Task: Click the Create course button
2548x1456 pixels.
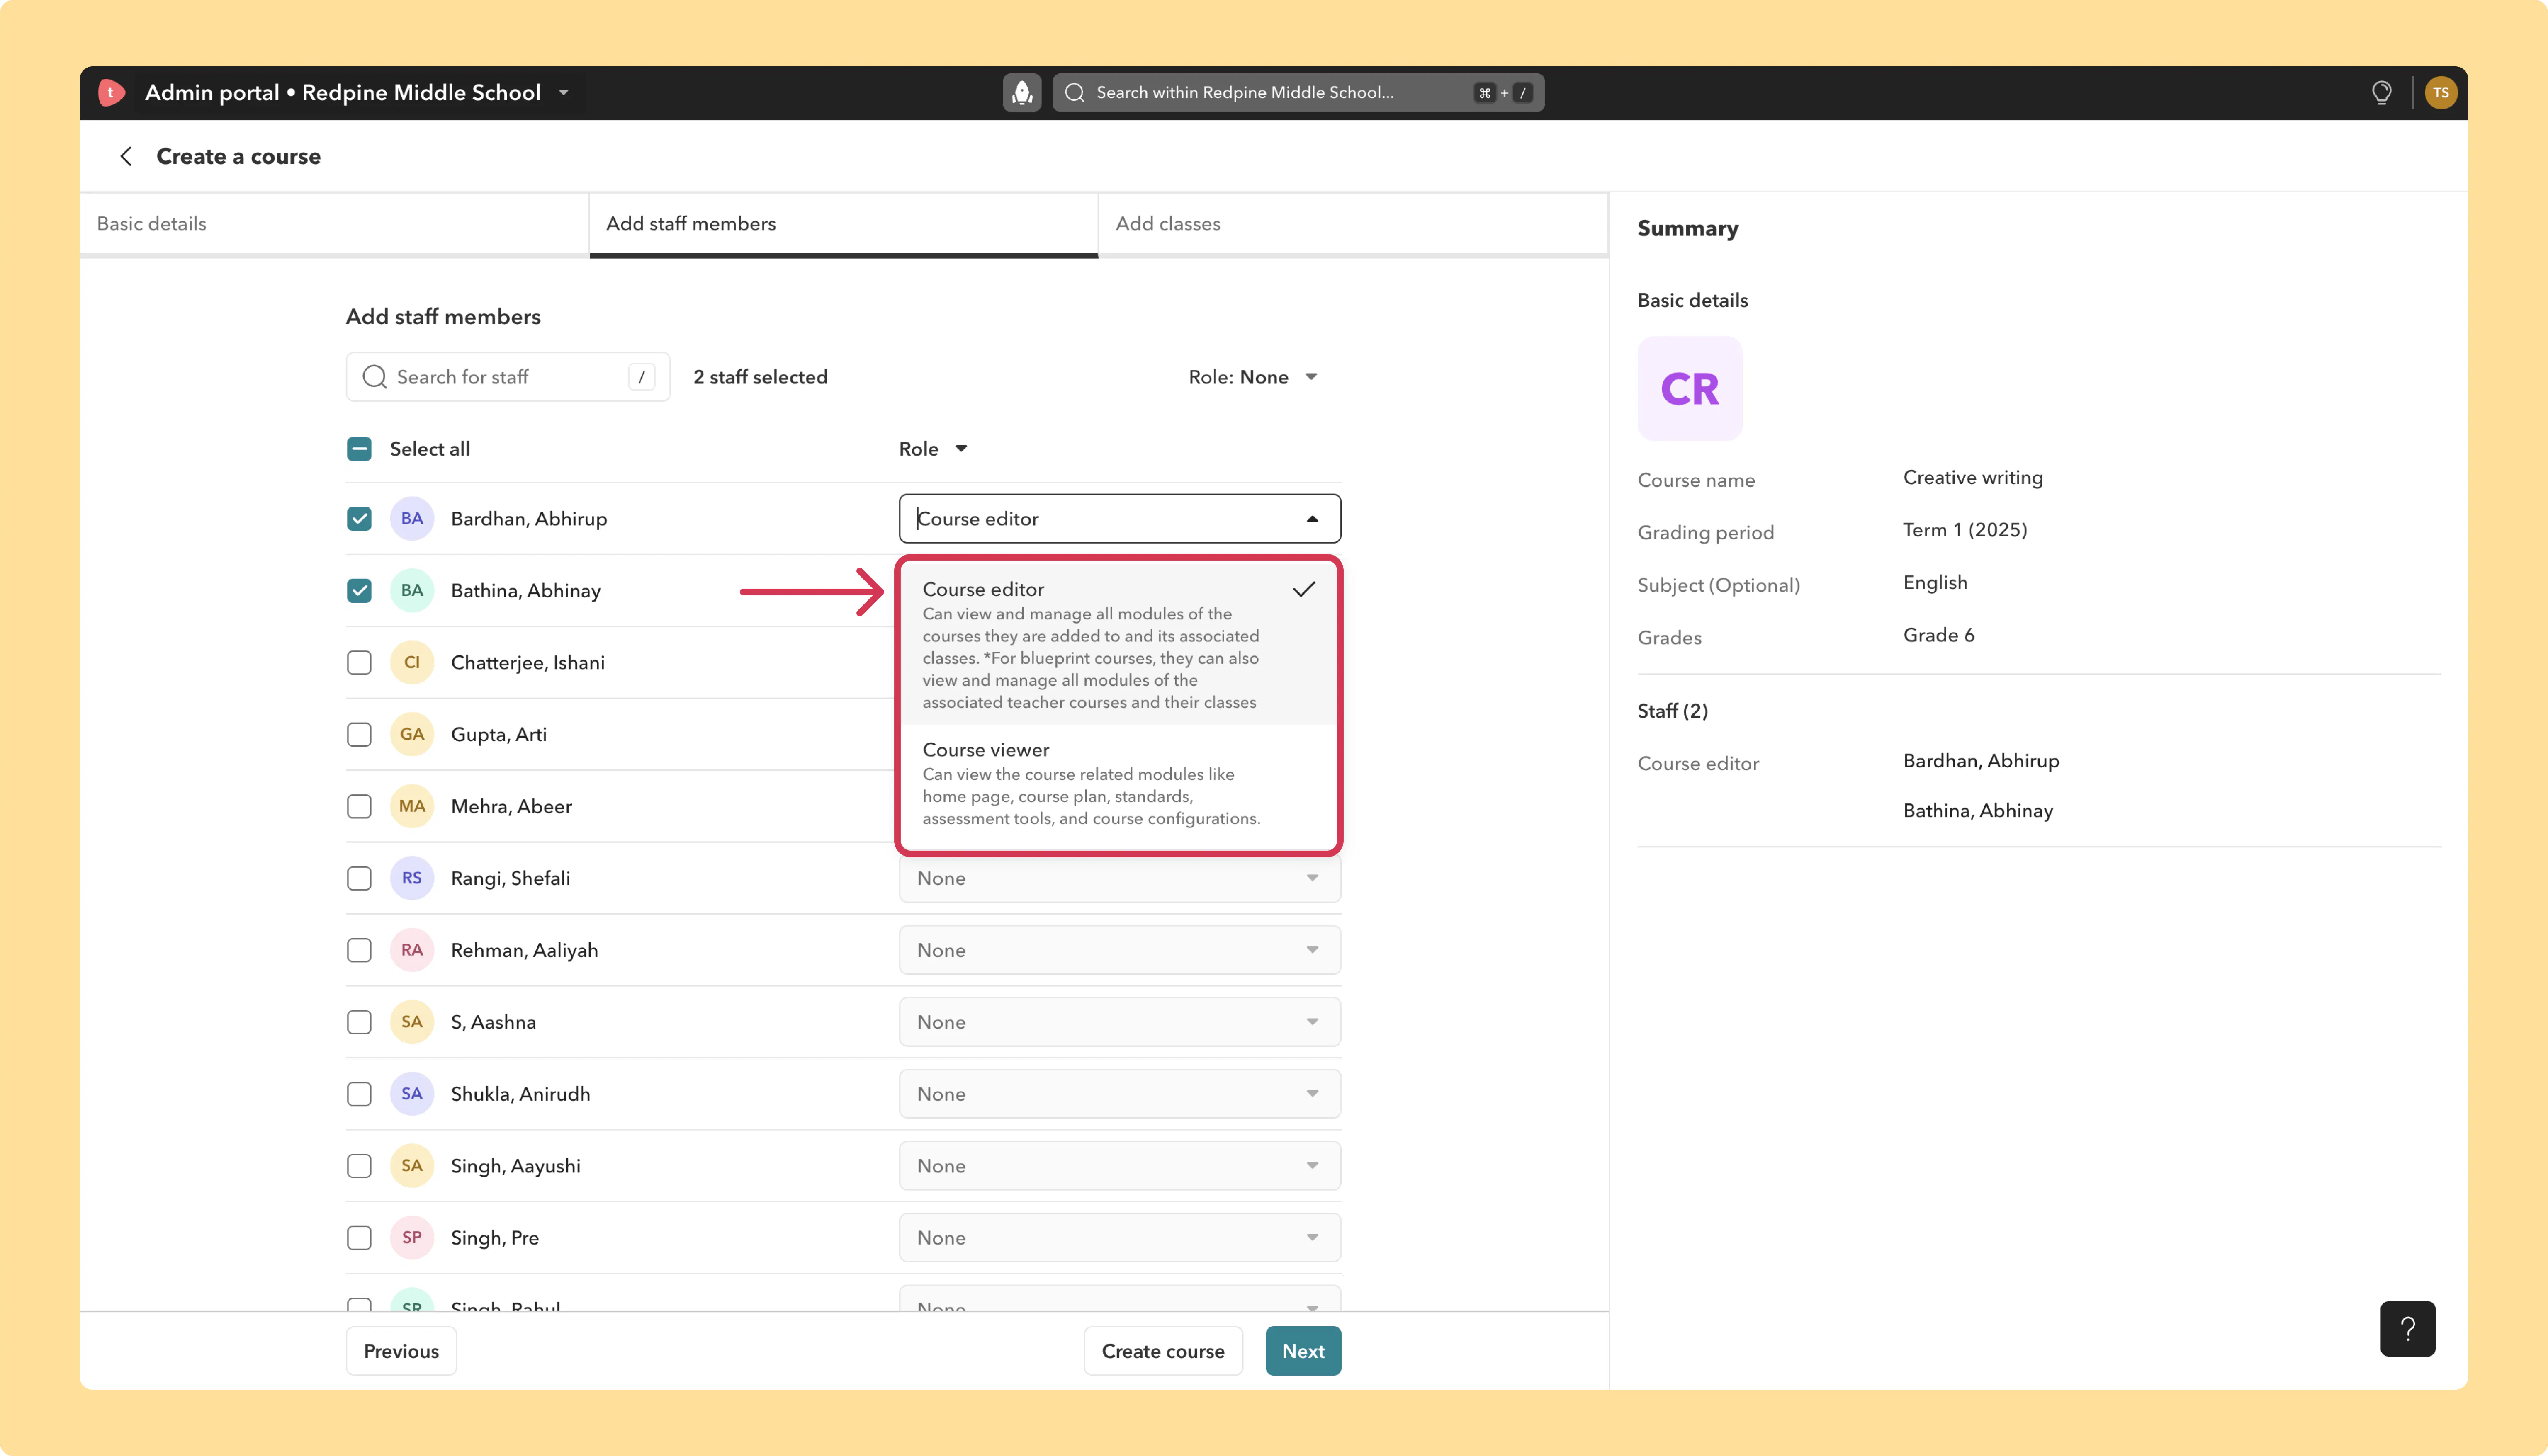Action: coord(1163,1351)
